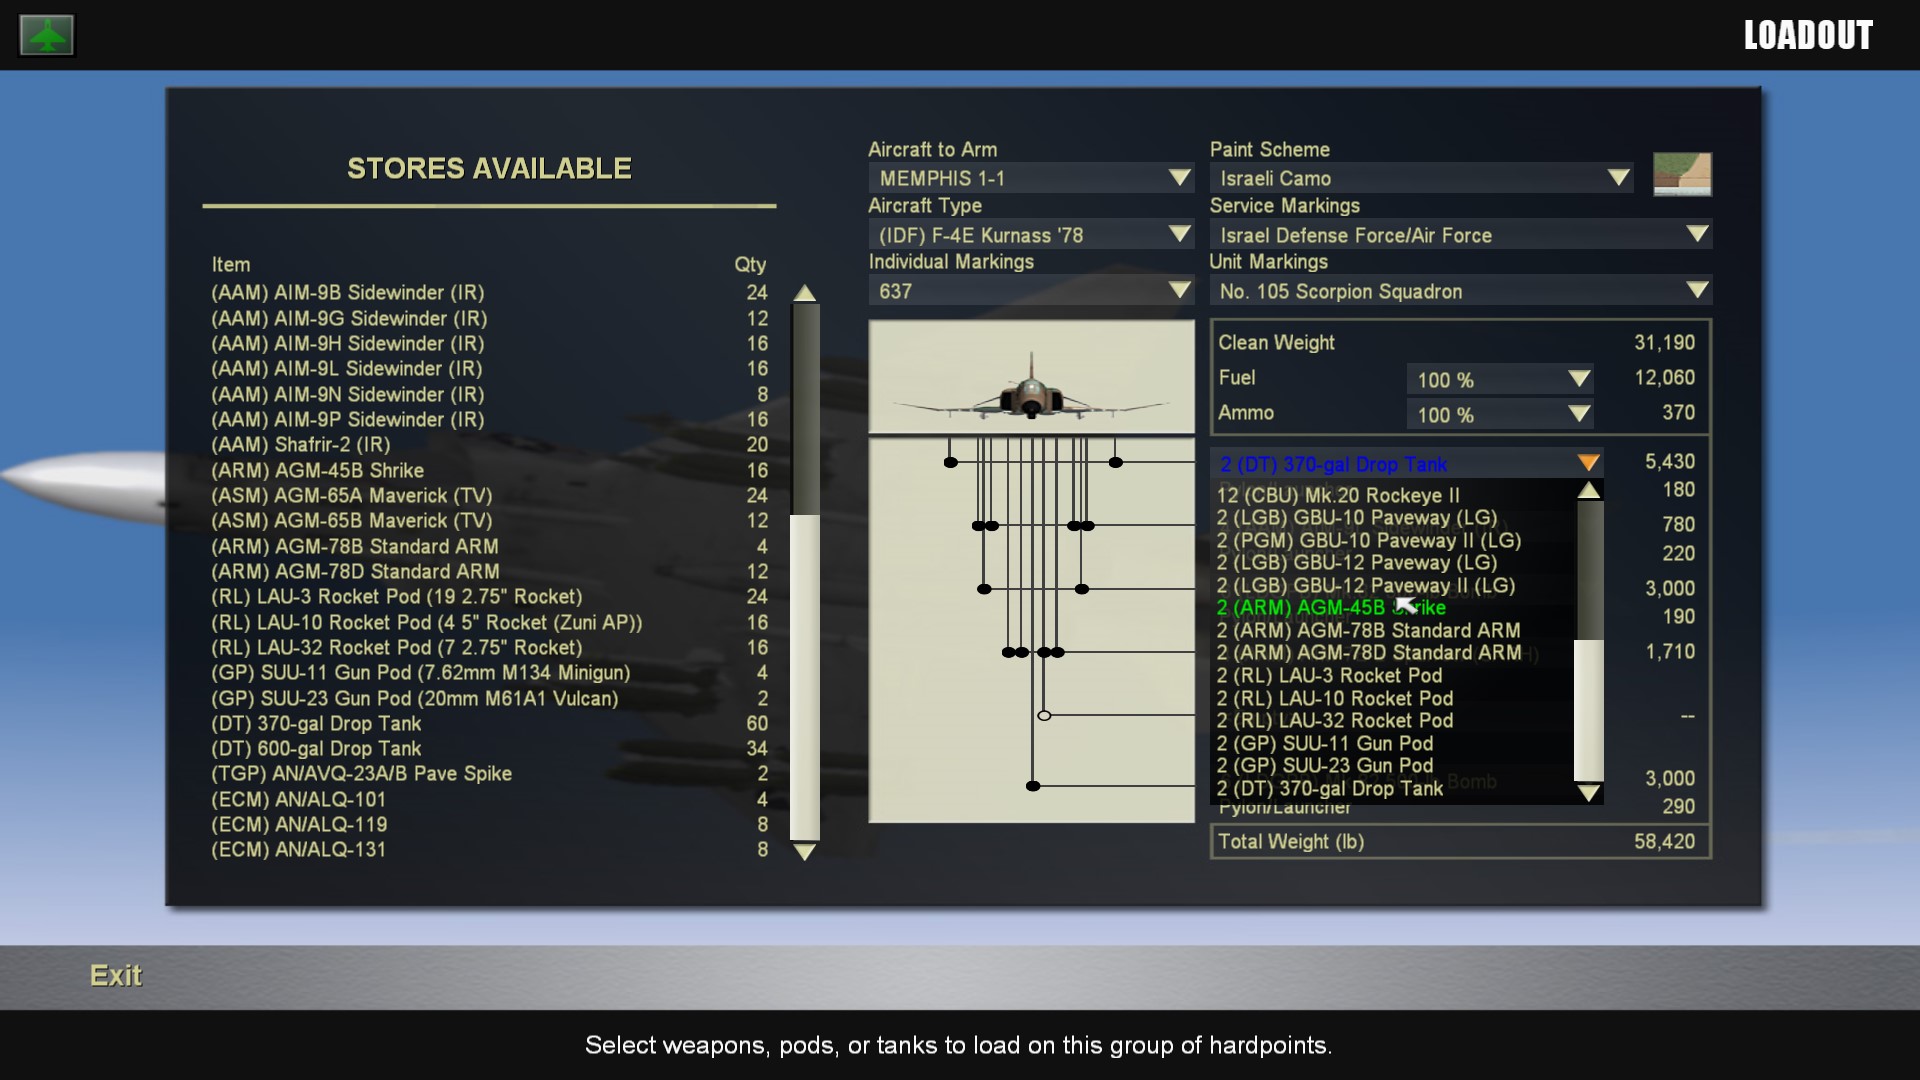Open the Aircraft Type dropdown

click(1031, 235)
